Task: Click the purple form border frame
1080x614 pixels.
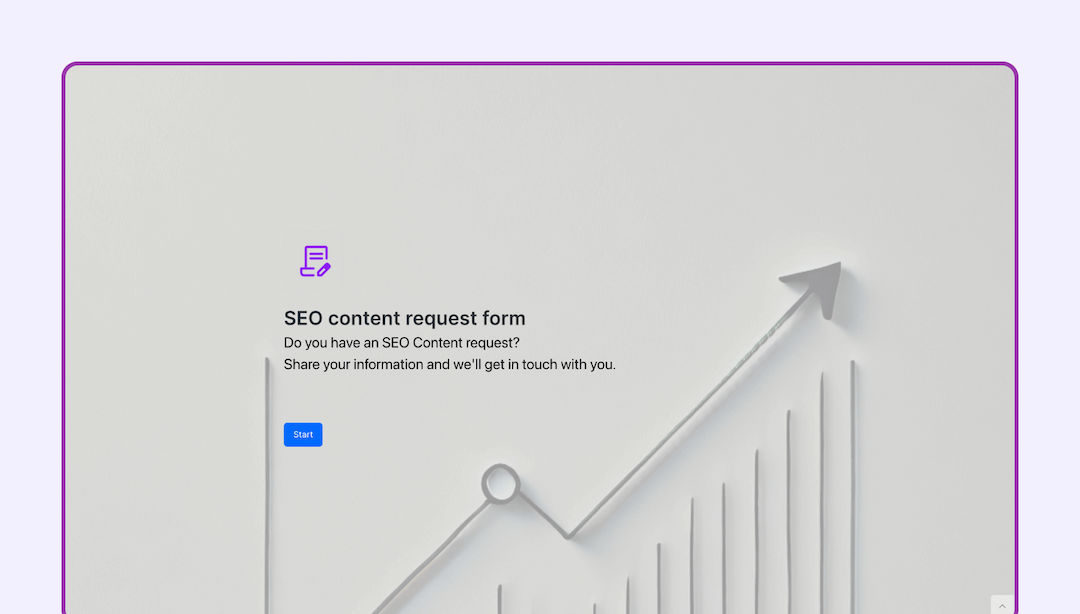Action: (x=540, y=62)
